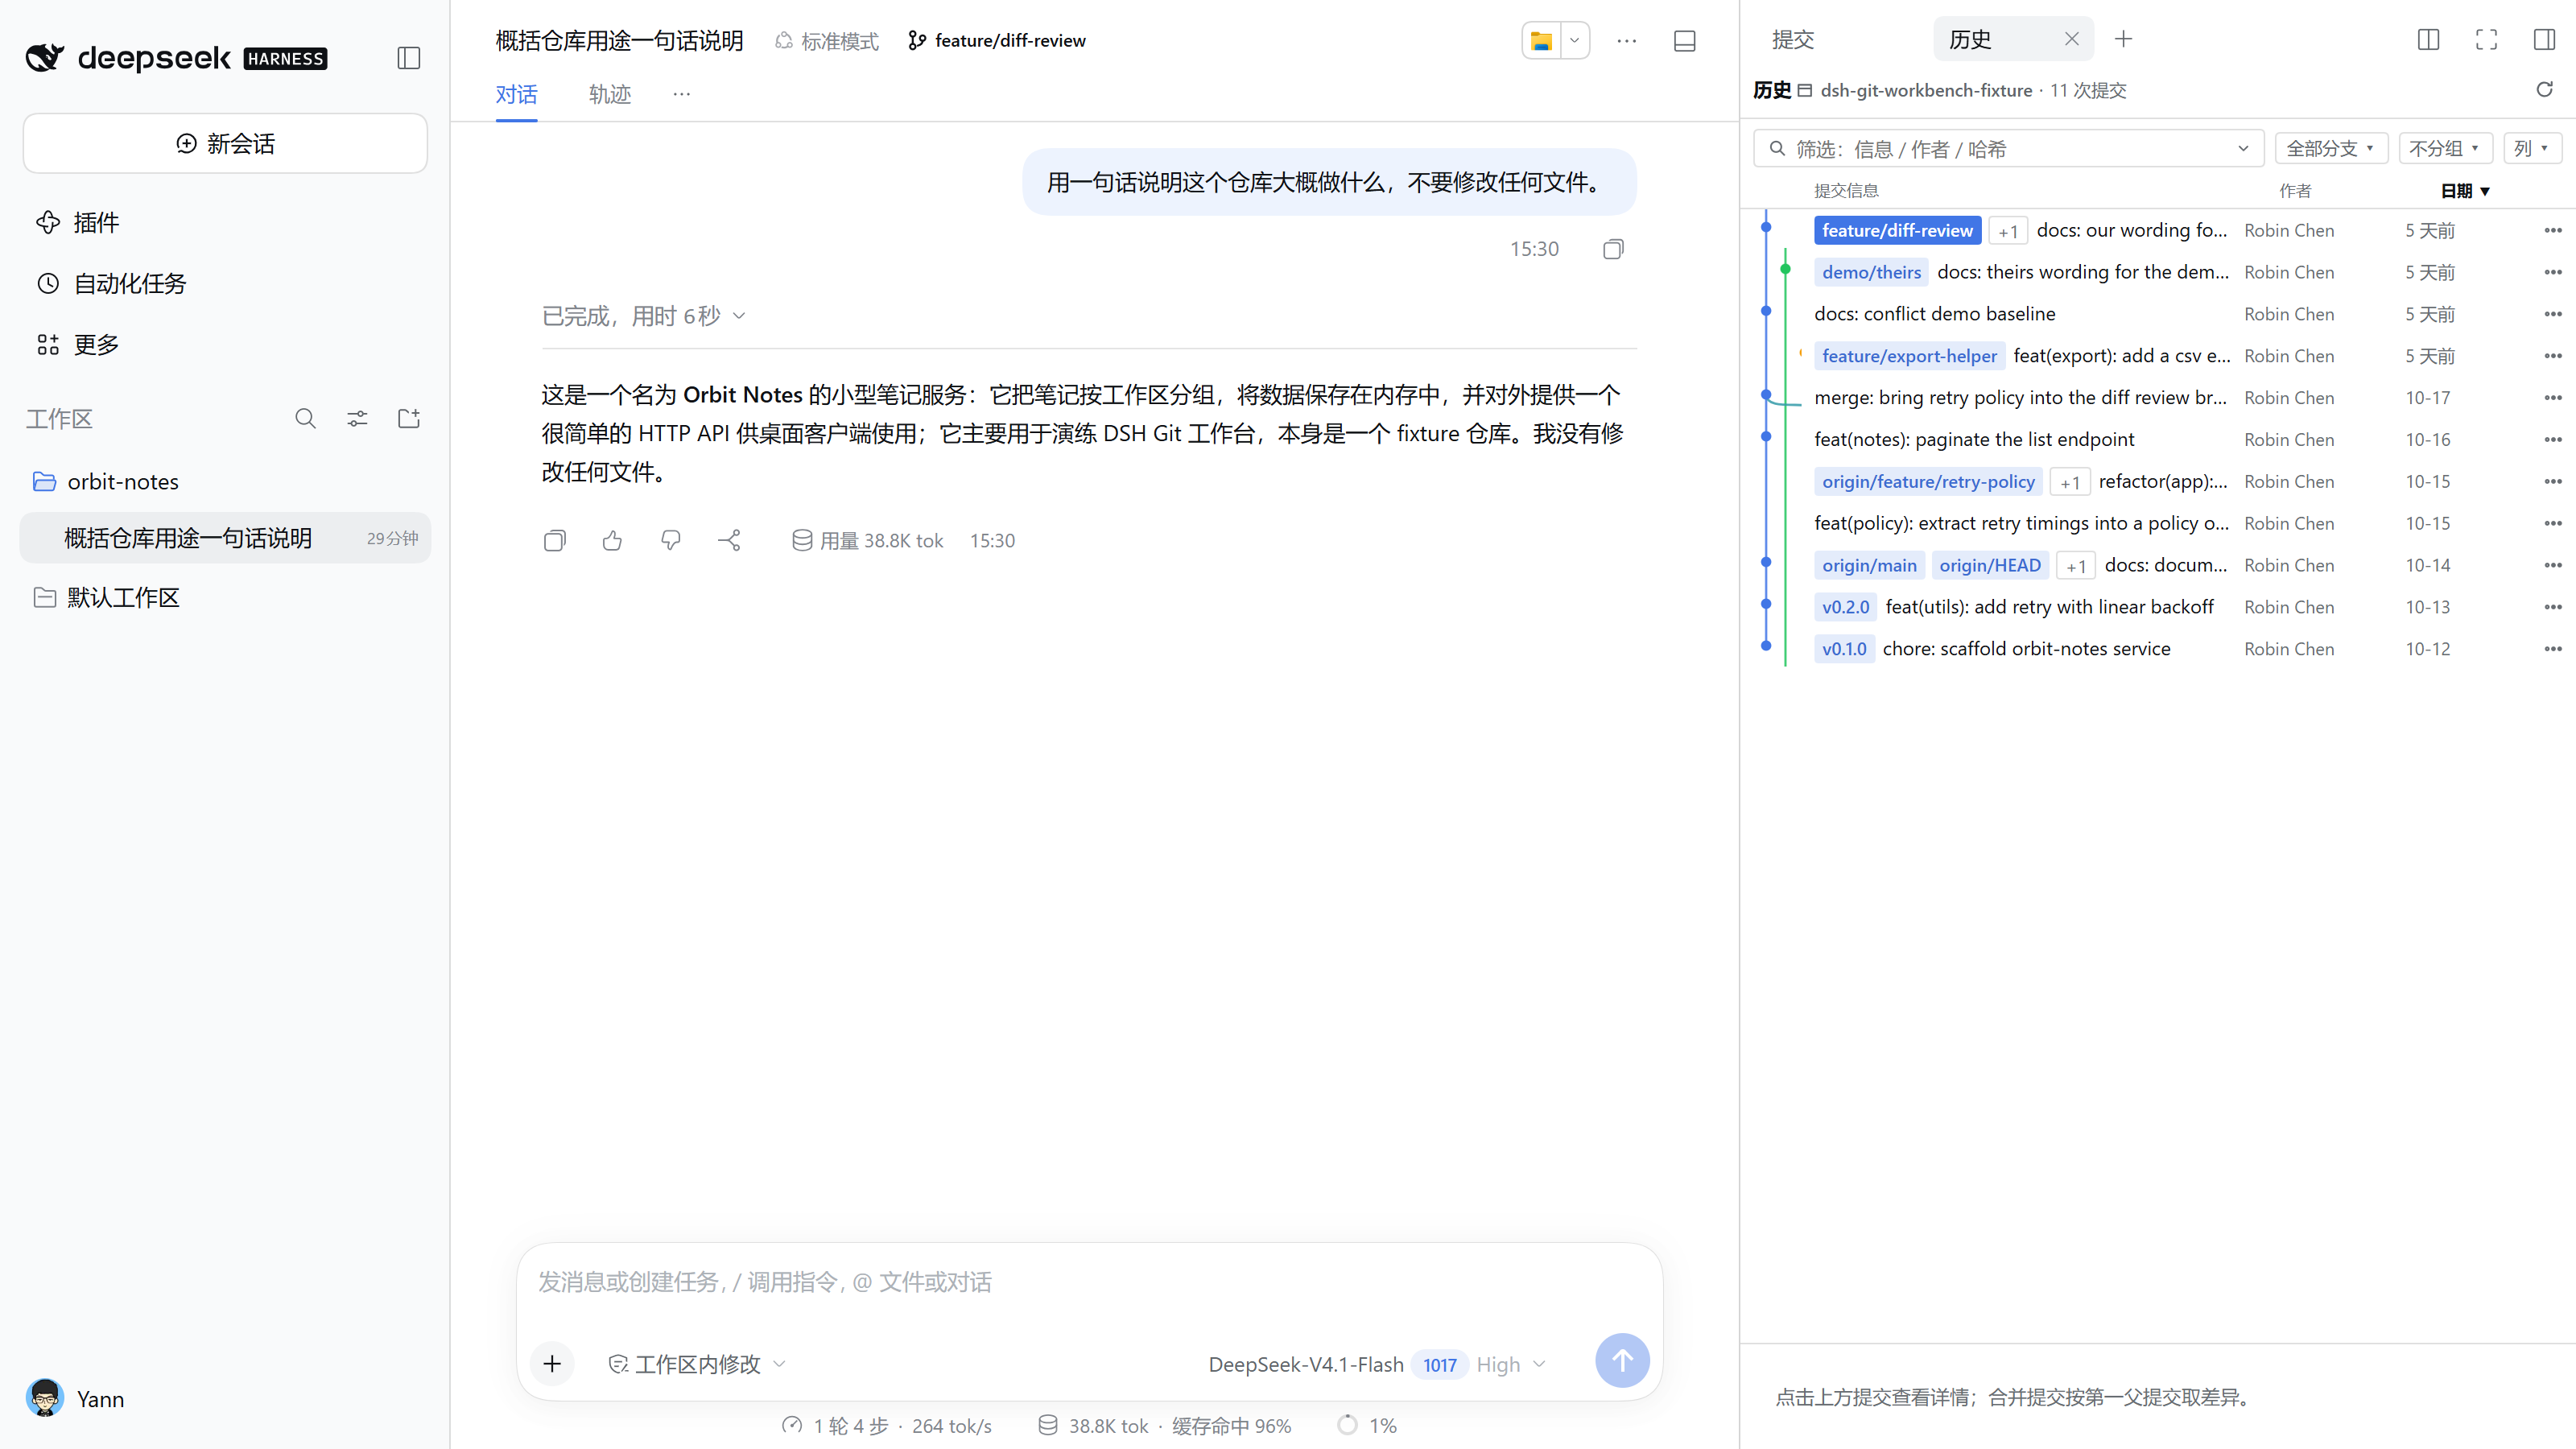Screen dimensions: 2576x1449
Task: Split the right panel into columns
Action: click(x=2428, y=39)
